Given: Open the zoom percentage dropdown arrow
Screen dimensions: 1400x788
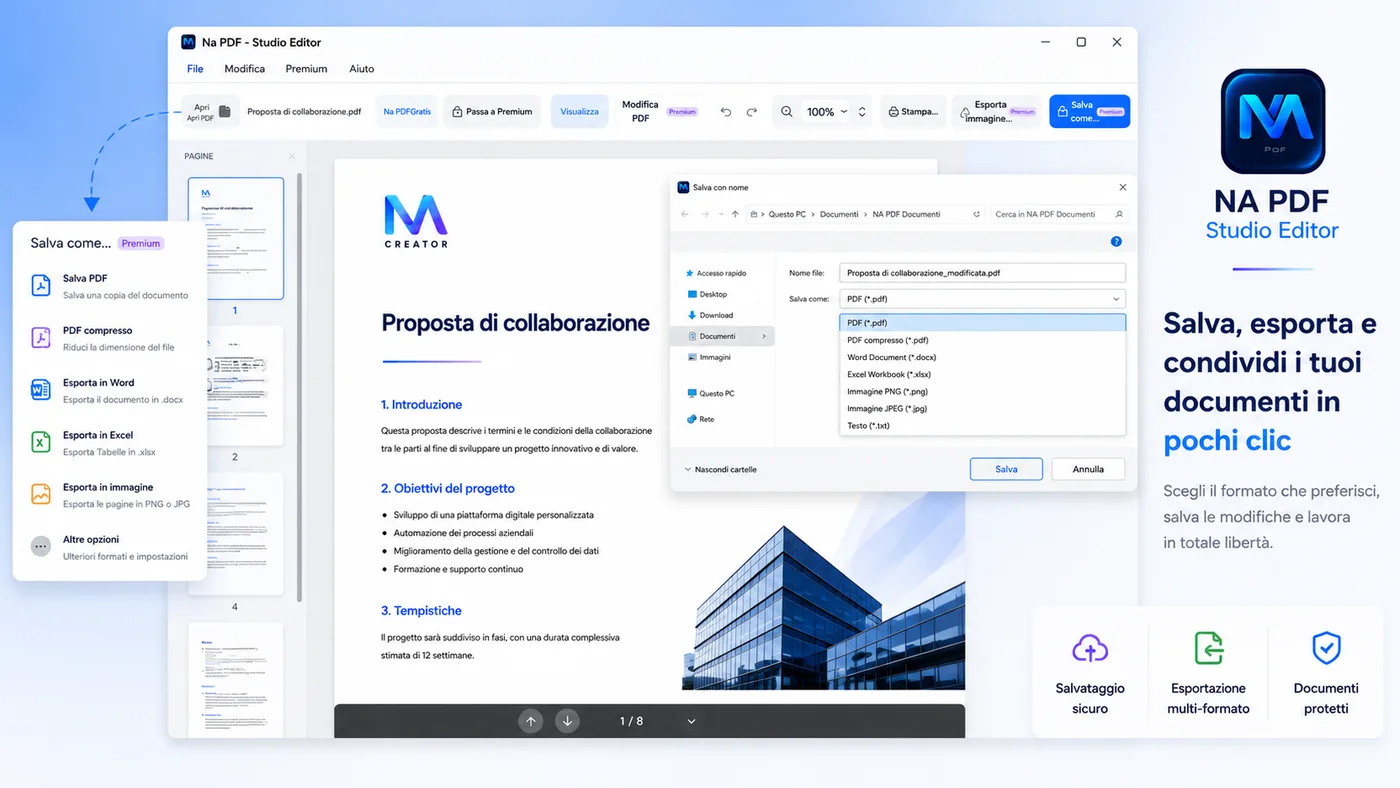Looking at the screenshot, I should click(844, 112).
